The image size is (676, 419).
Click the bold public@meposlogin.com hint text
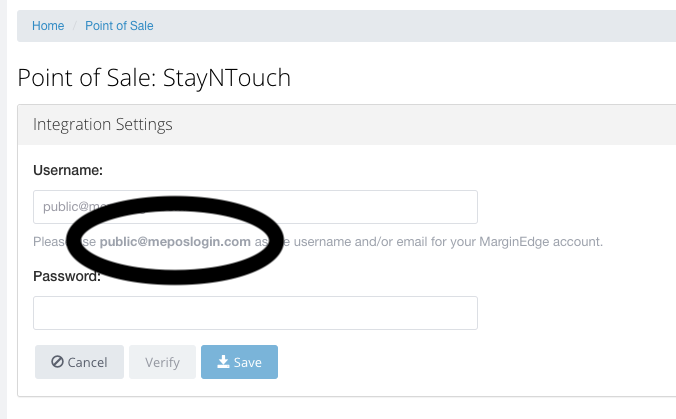click(x=175, y=241)
